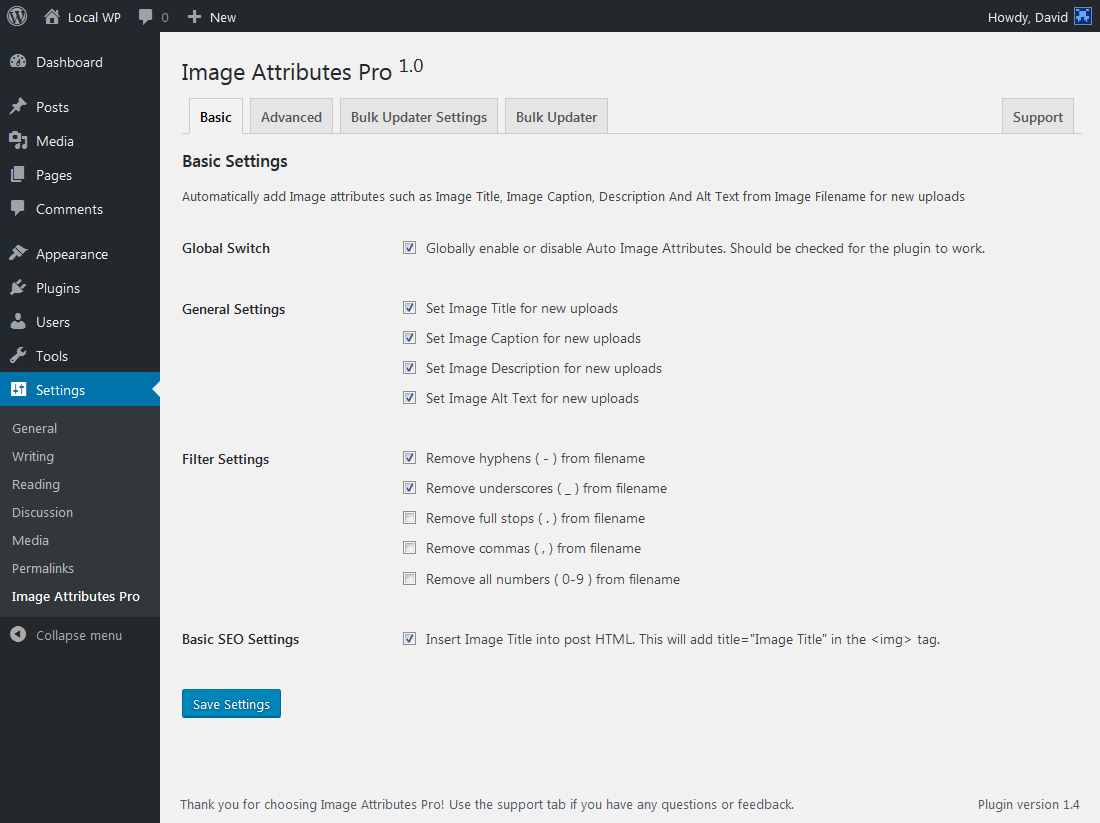Click David's user avatar icon
The width and height of the screenshot is (1100, 823).
[1082, 17]
